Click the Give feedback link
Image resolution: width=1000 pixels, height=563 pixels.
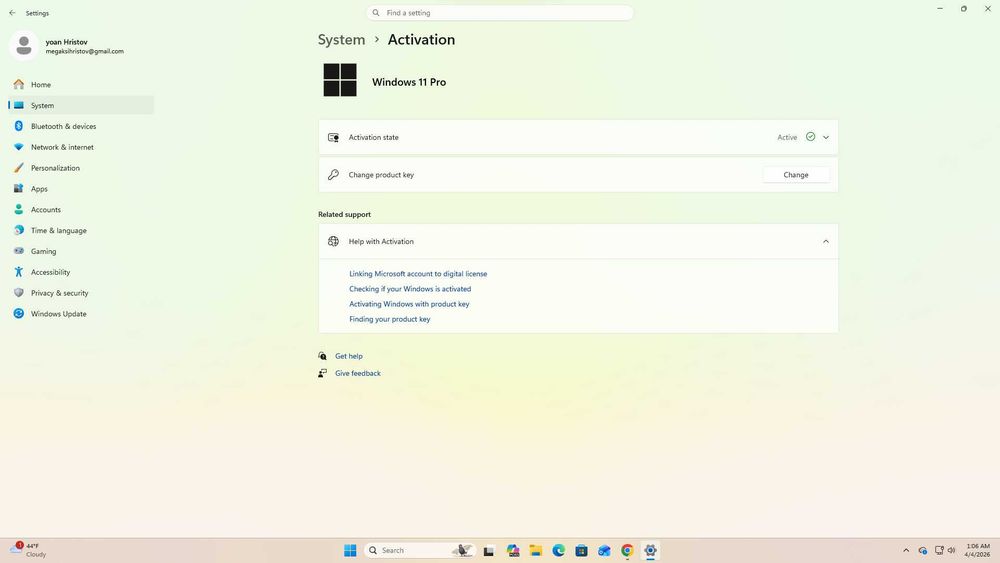358,374
